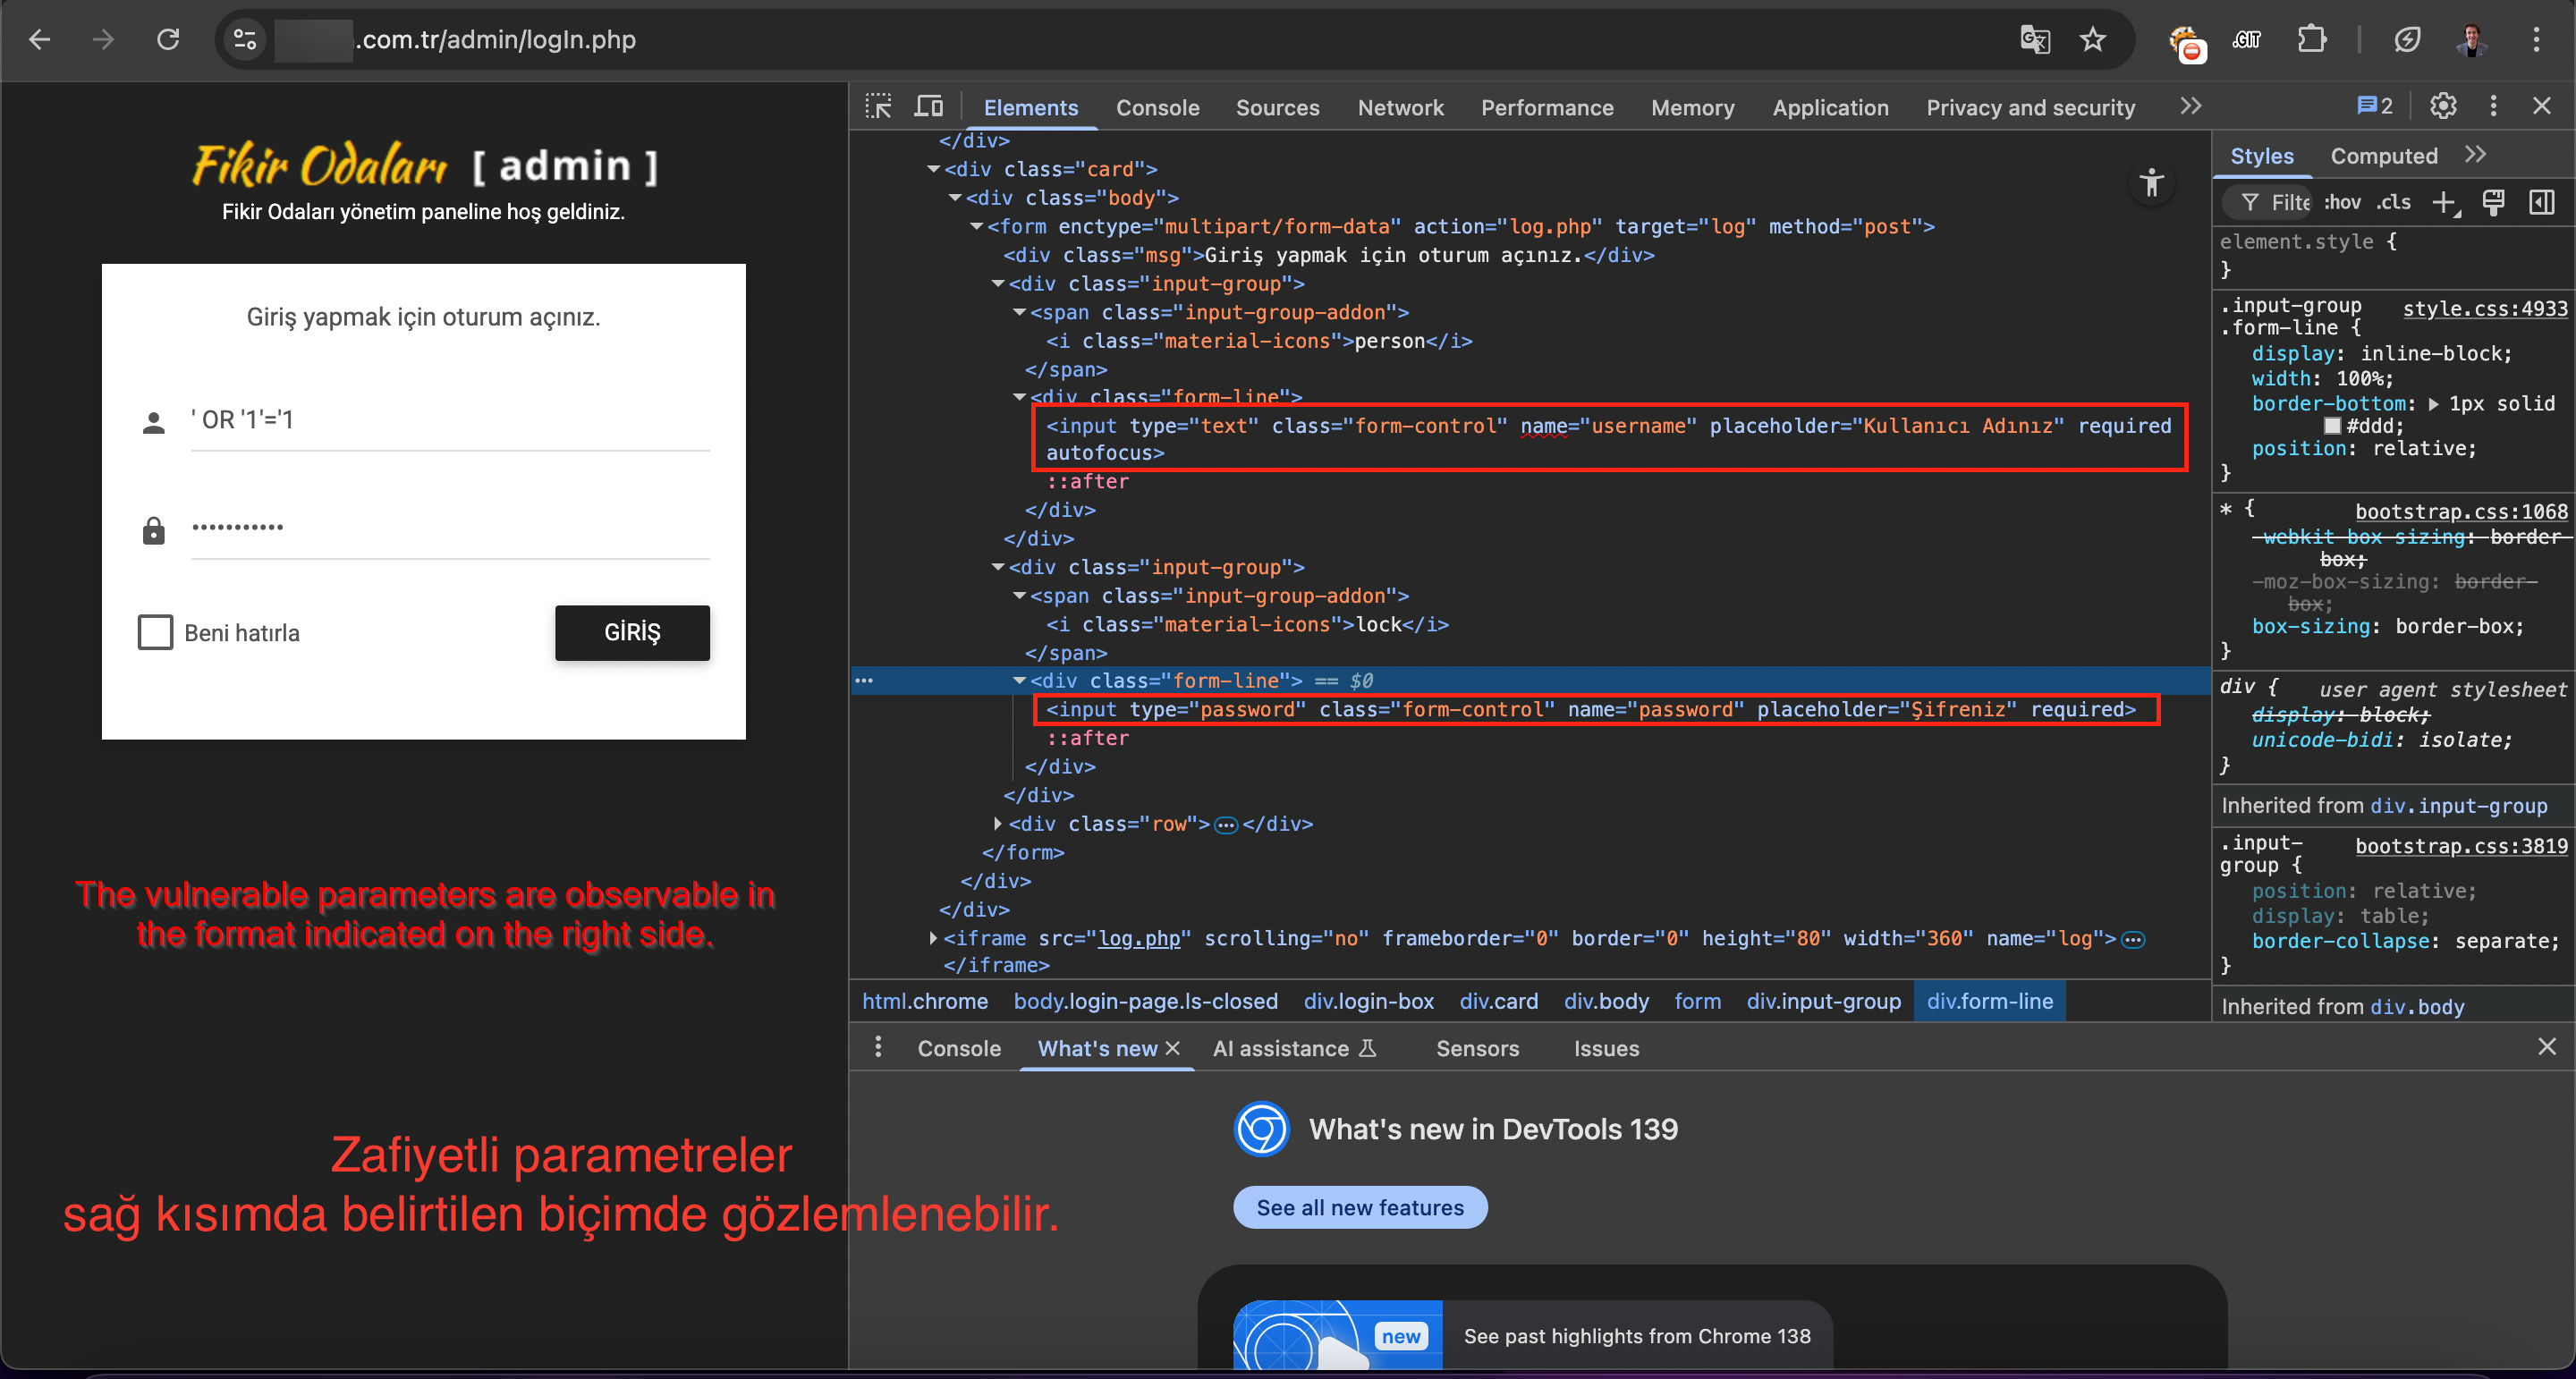Select the inspect element cursor icon
Viewport: 2576px width, 1379px height.
pos(879,106)
